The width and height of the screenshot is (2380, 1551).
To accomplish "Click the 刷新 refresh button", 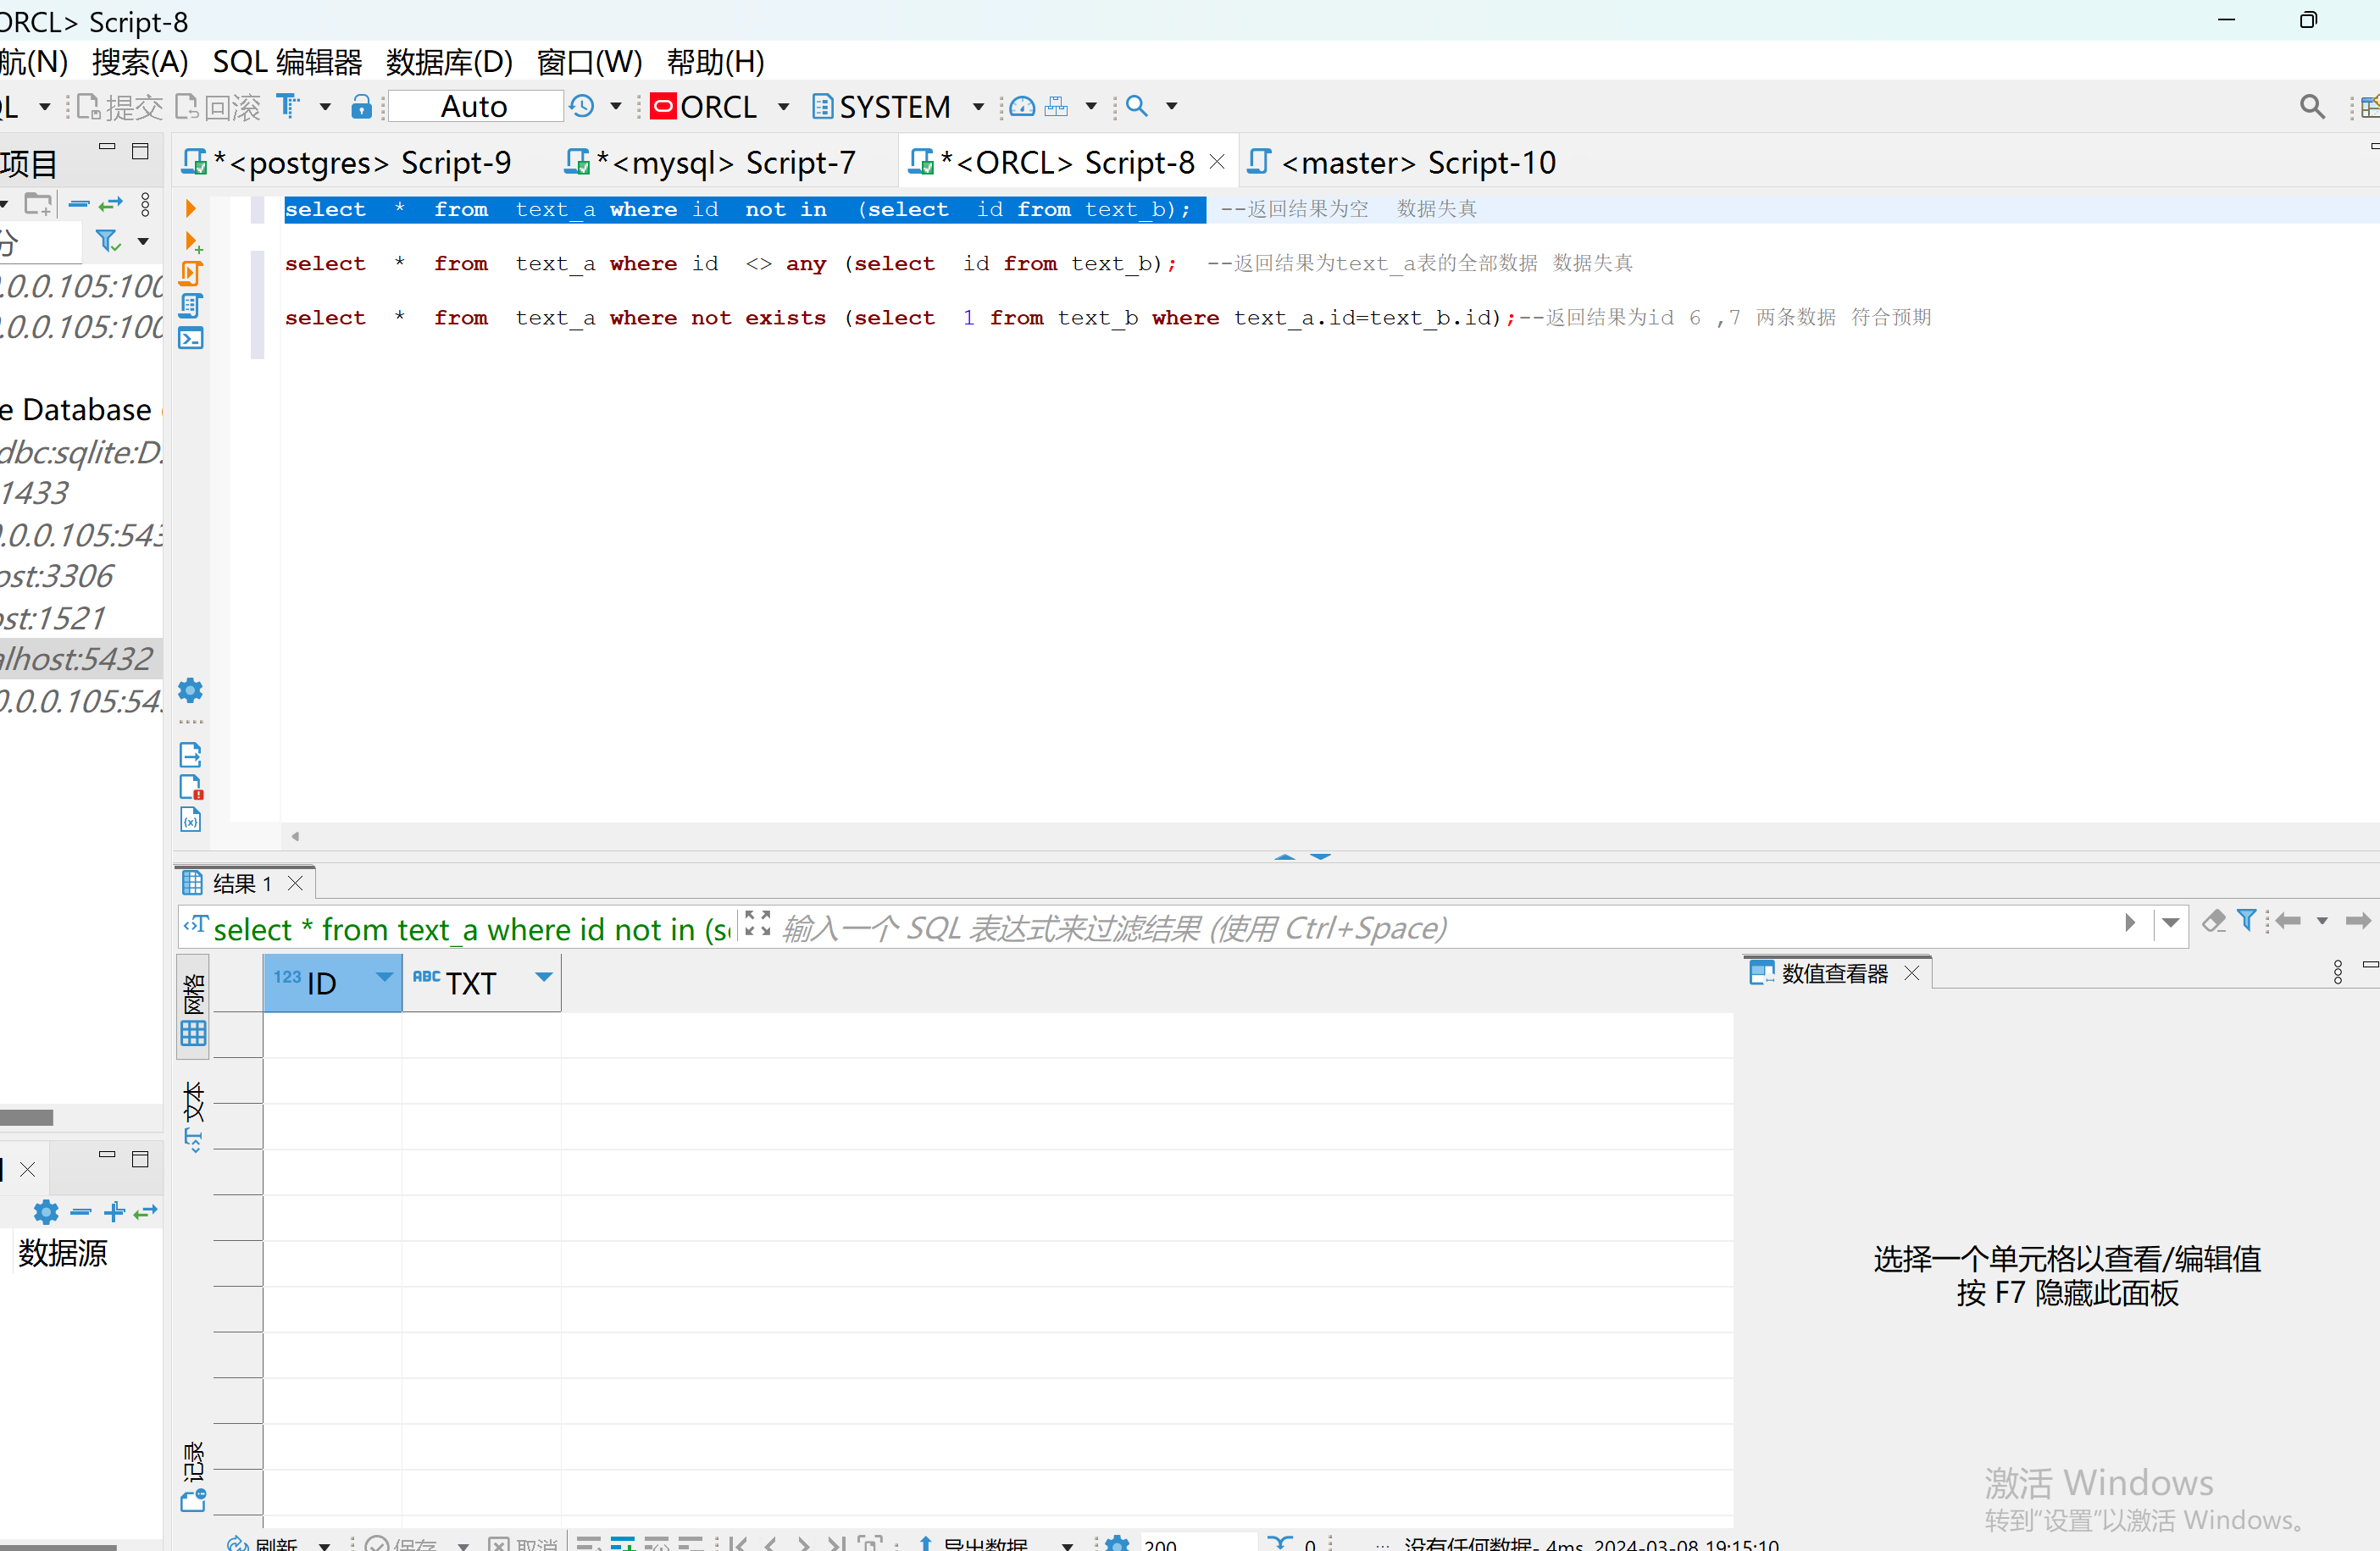I will tap(264, 1543).
